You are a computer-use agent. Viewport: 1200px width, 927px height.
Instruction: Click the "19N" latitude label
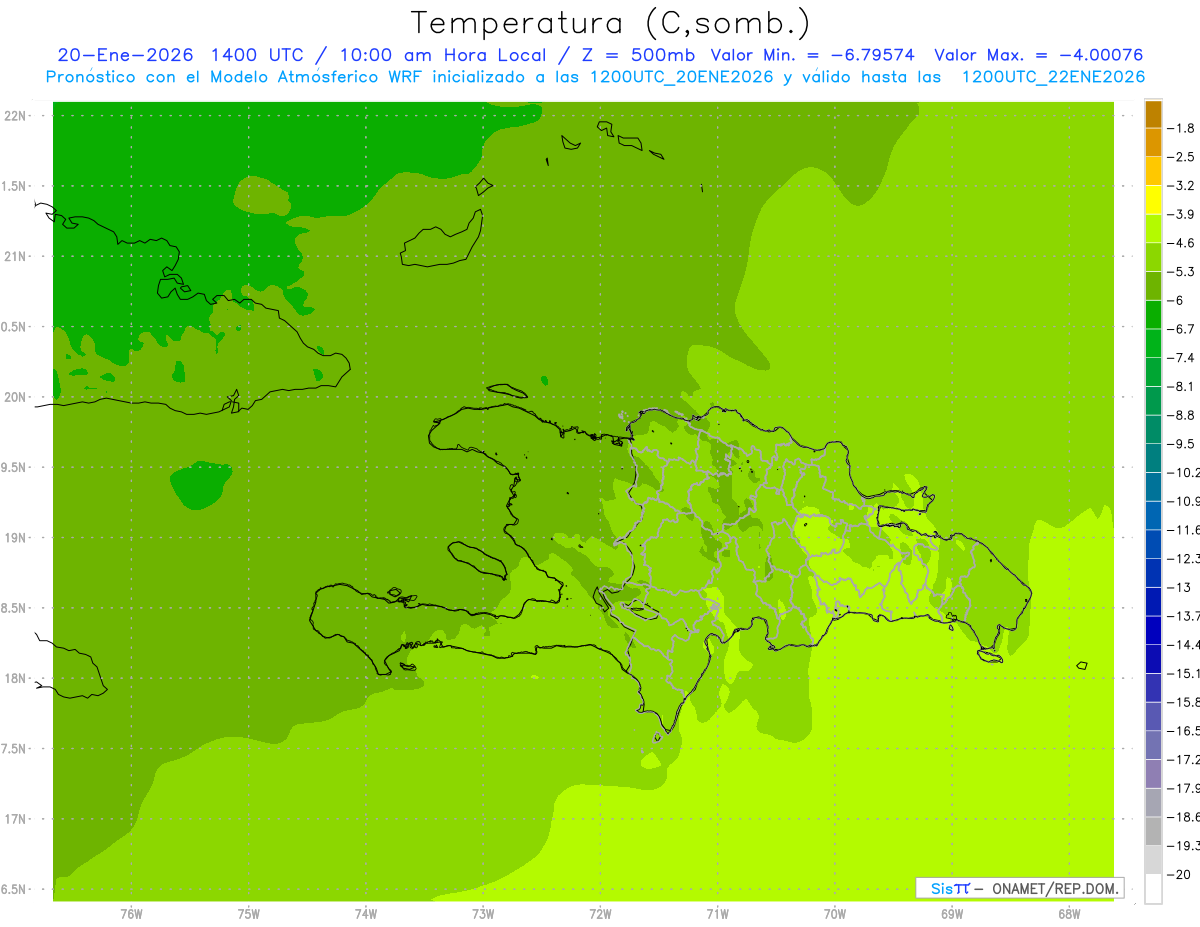point(16,538)
